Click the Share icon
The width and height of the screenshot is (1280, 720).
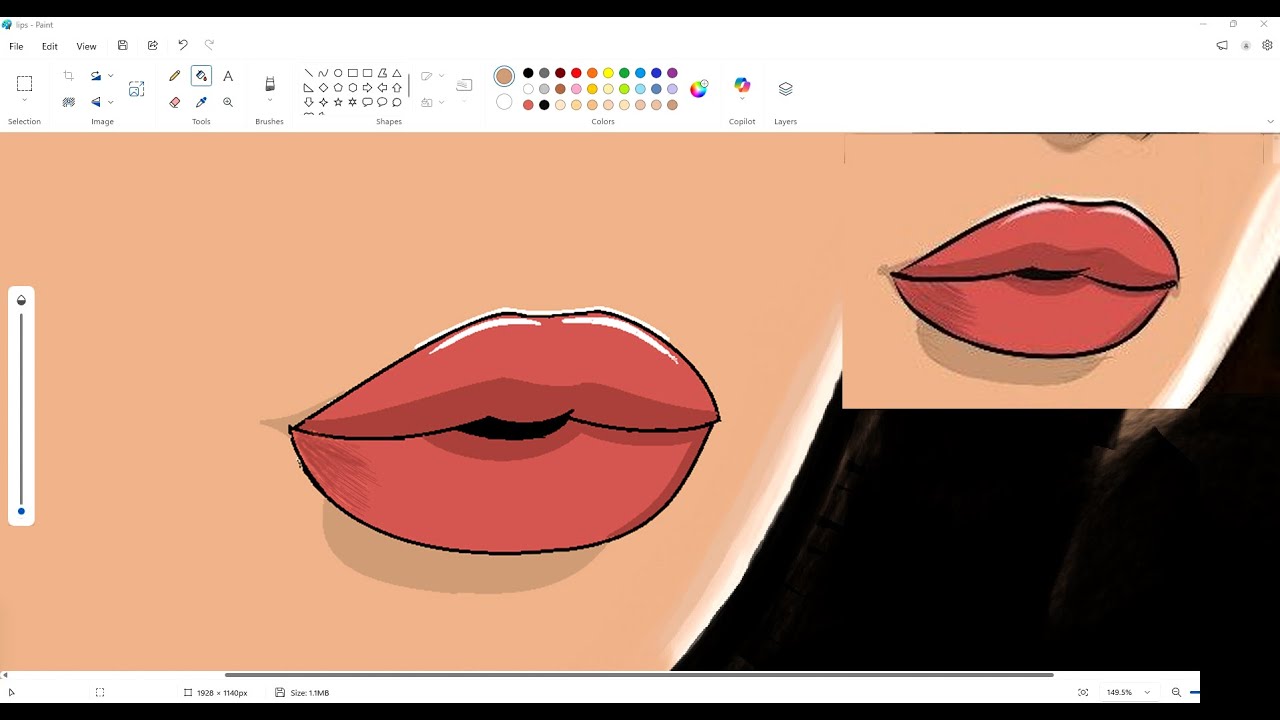[152, 45]
